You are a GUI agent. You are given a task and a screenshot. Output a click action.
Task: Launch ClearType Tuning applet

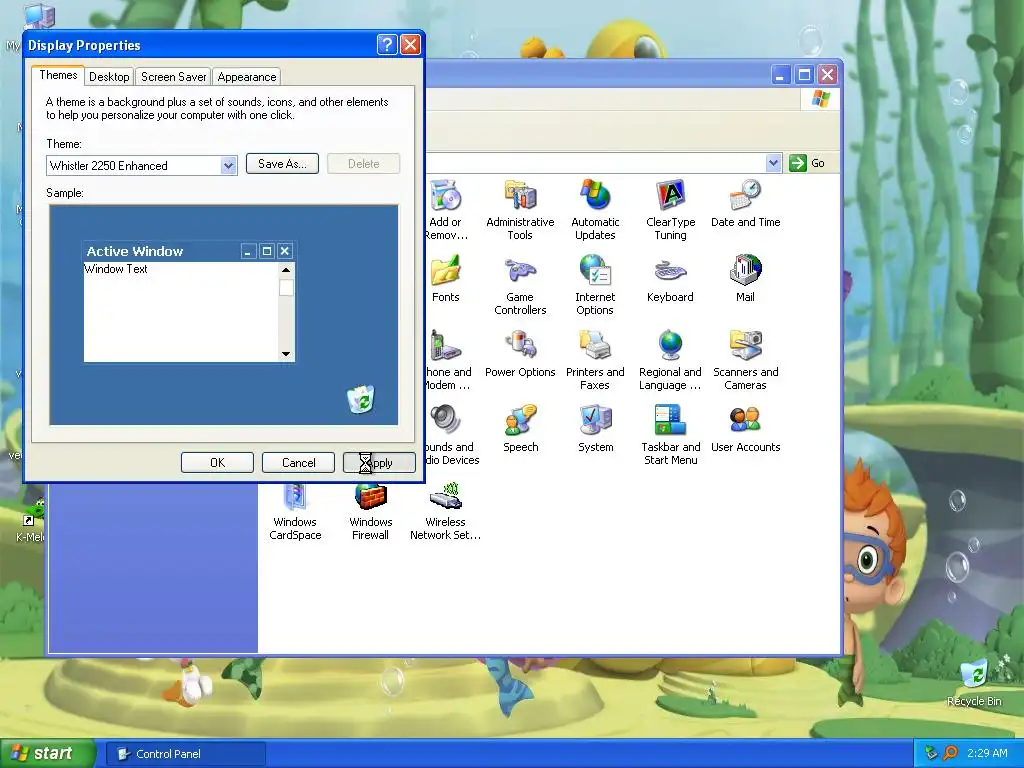[670, 196]
